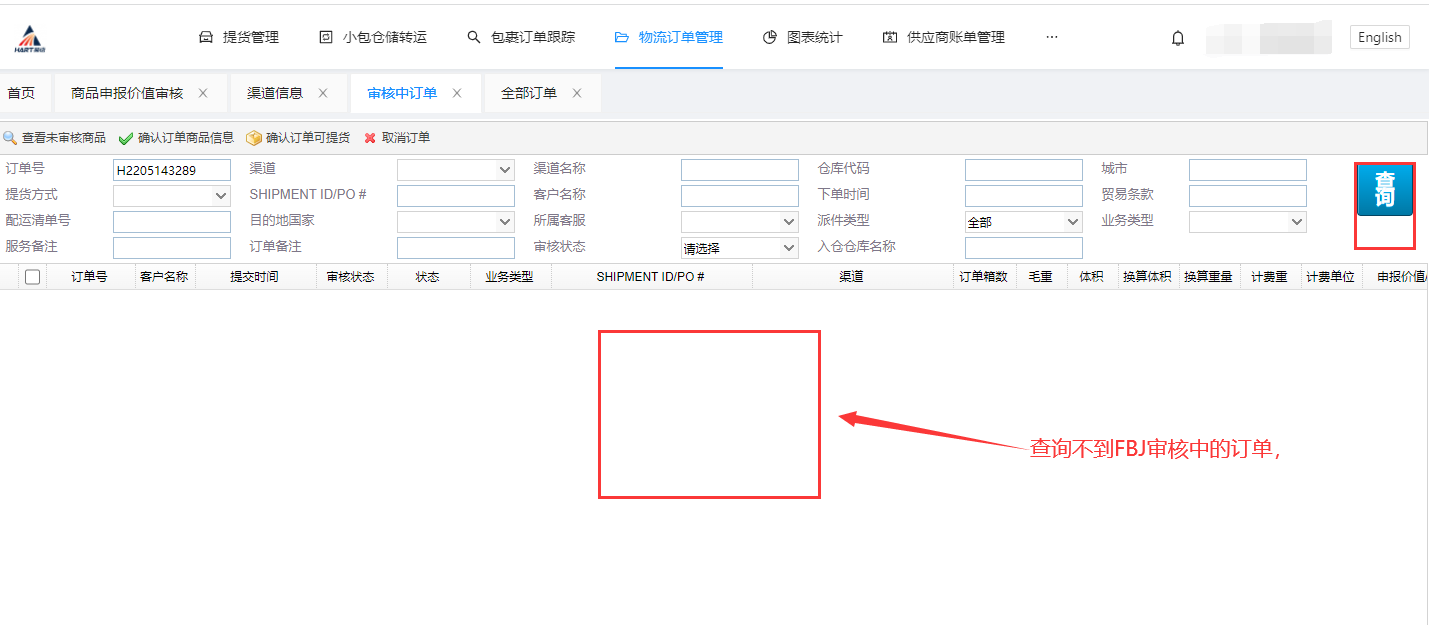1429x625 pixels.
Task: Click the blue 查询 search button
Action: click(x=1384, y=190)
